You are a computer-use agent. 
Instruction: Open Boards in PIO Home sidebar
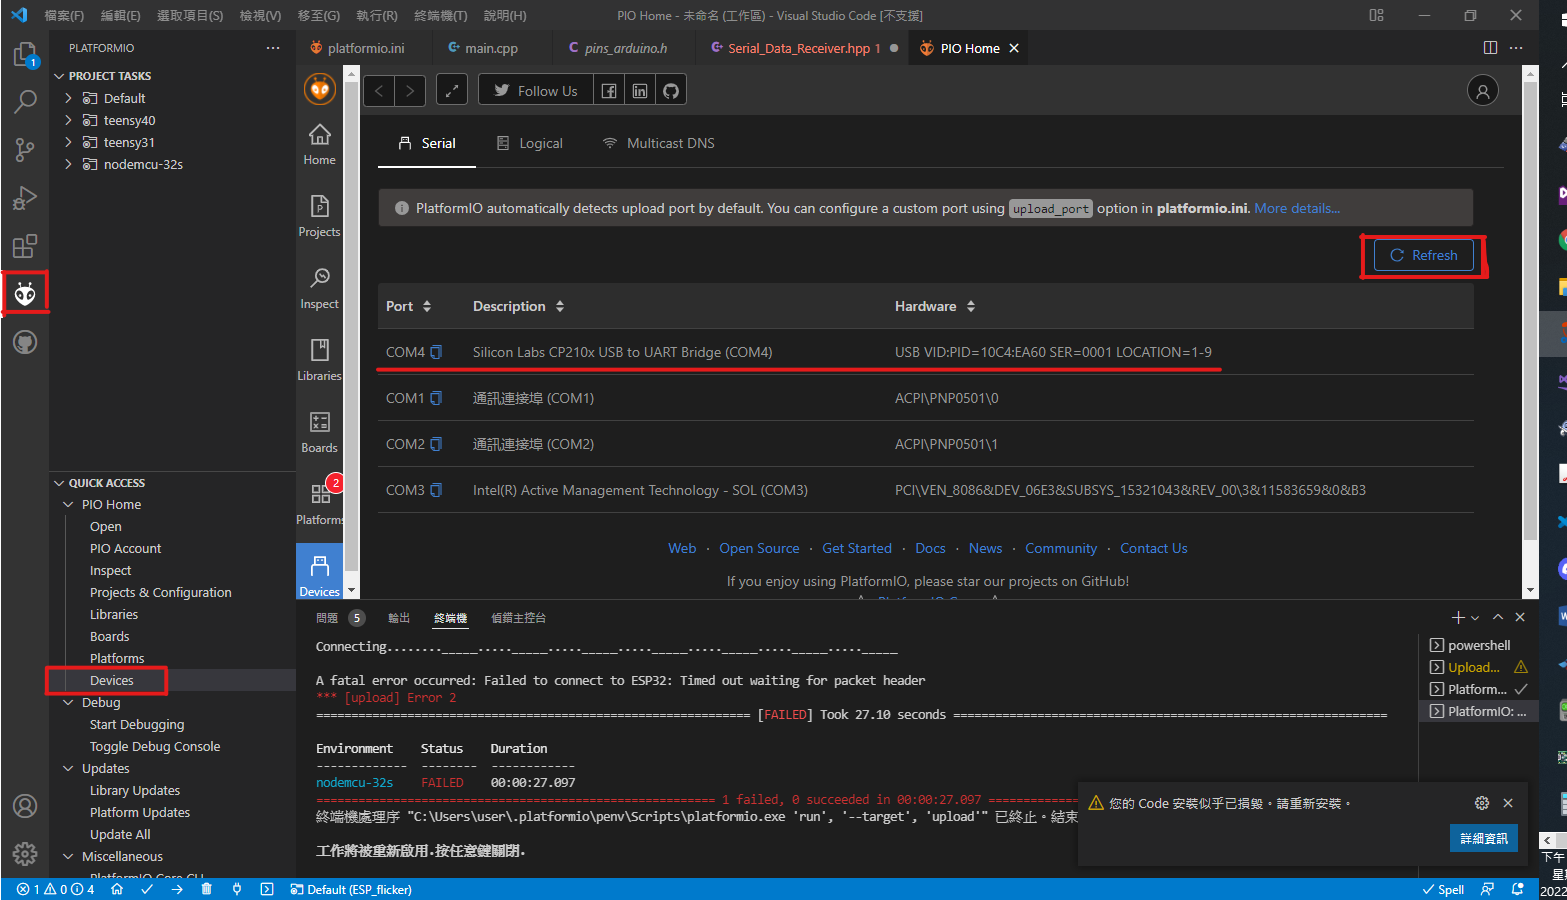[x=319, y=433]
